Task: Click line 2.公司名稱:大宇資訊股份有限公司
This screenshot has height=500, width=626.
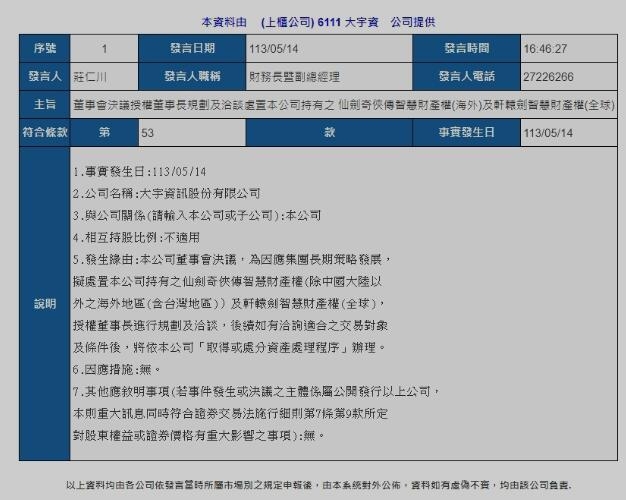Action: click(x=166, y=194)
